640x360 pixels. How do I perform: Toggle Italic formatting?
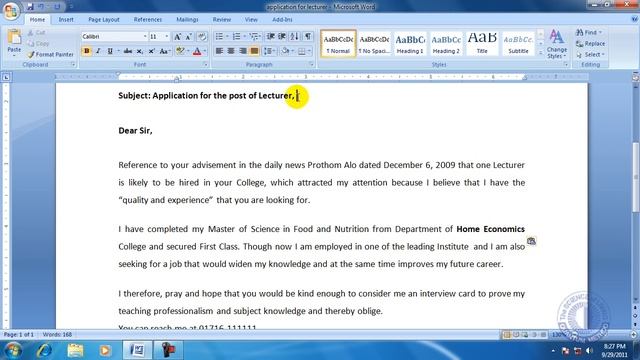[98, 51]
